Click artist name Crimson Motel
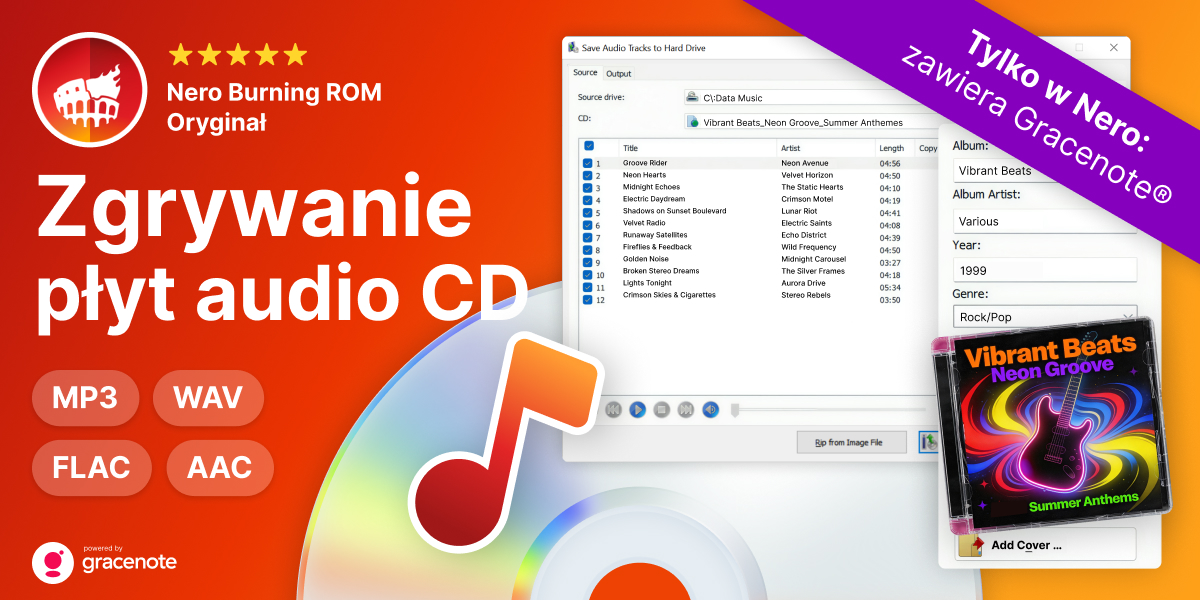Image resolution: width=1200 pixels, height=600 pixels. click(807, 199)
